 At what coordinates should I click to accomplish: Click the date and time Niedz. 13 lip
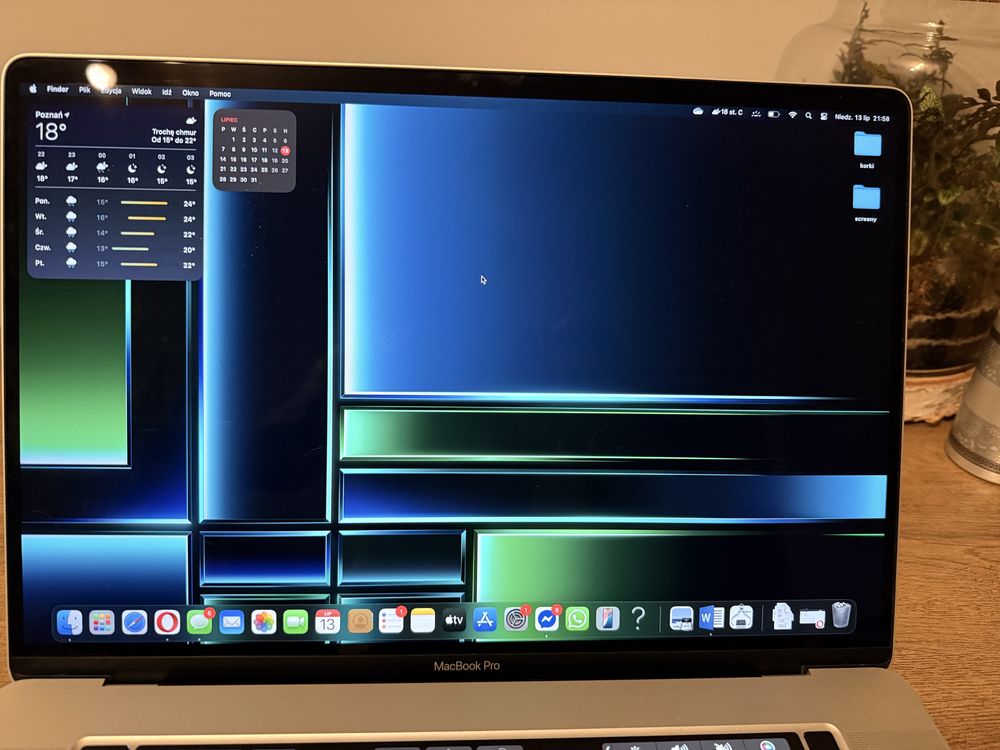click(x=862, y=117)
